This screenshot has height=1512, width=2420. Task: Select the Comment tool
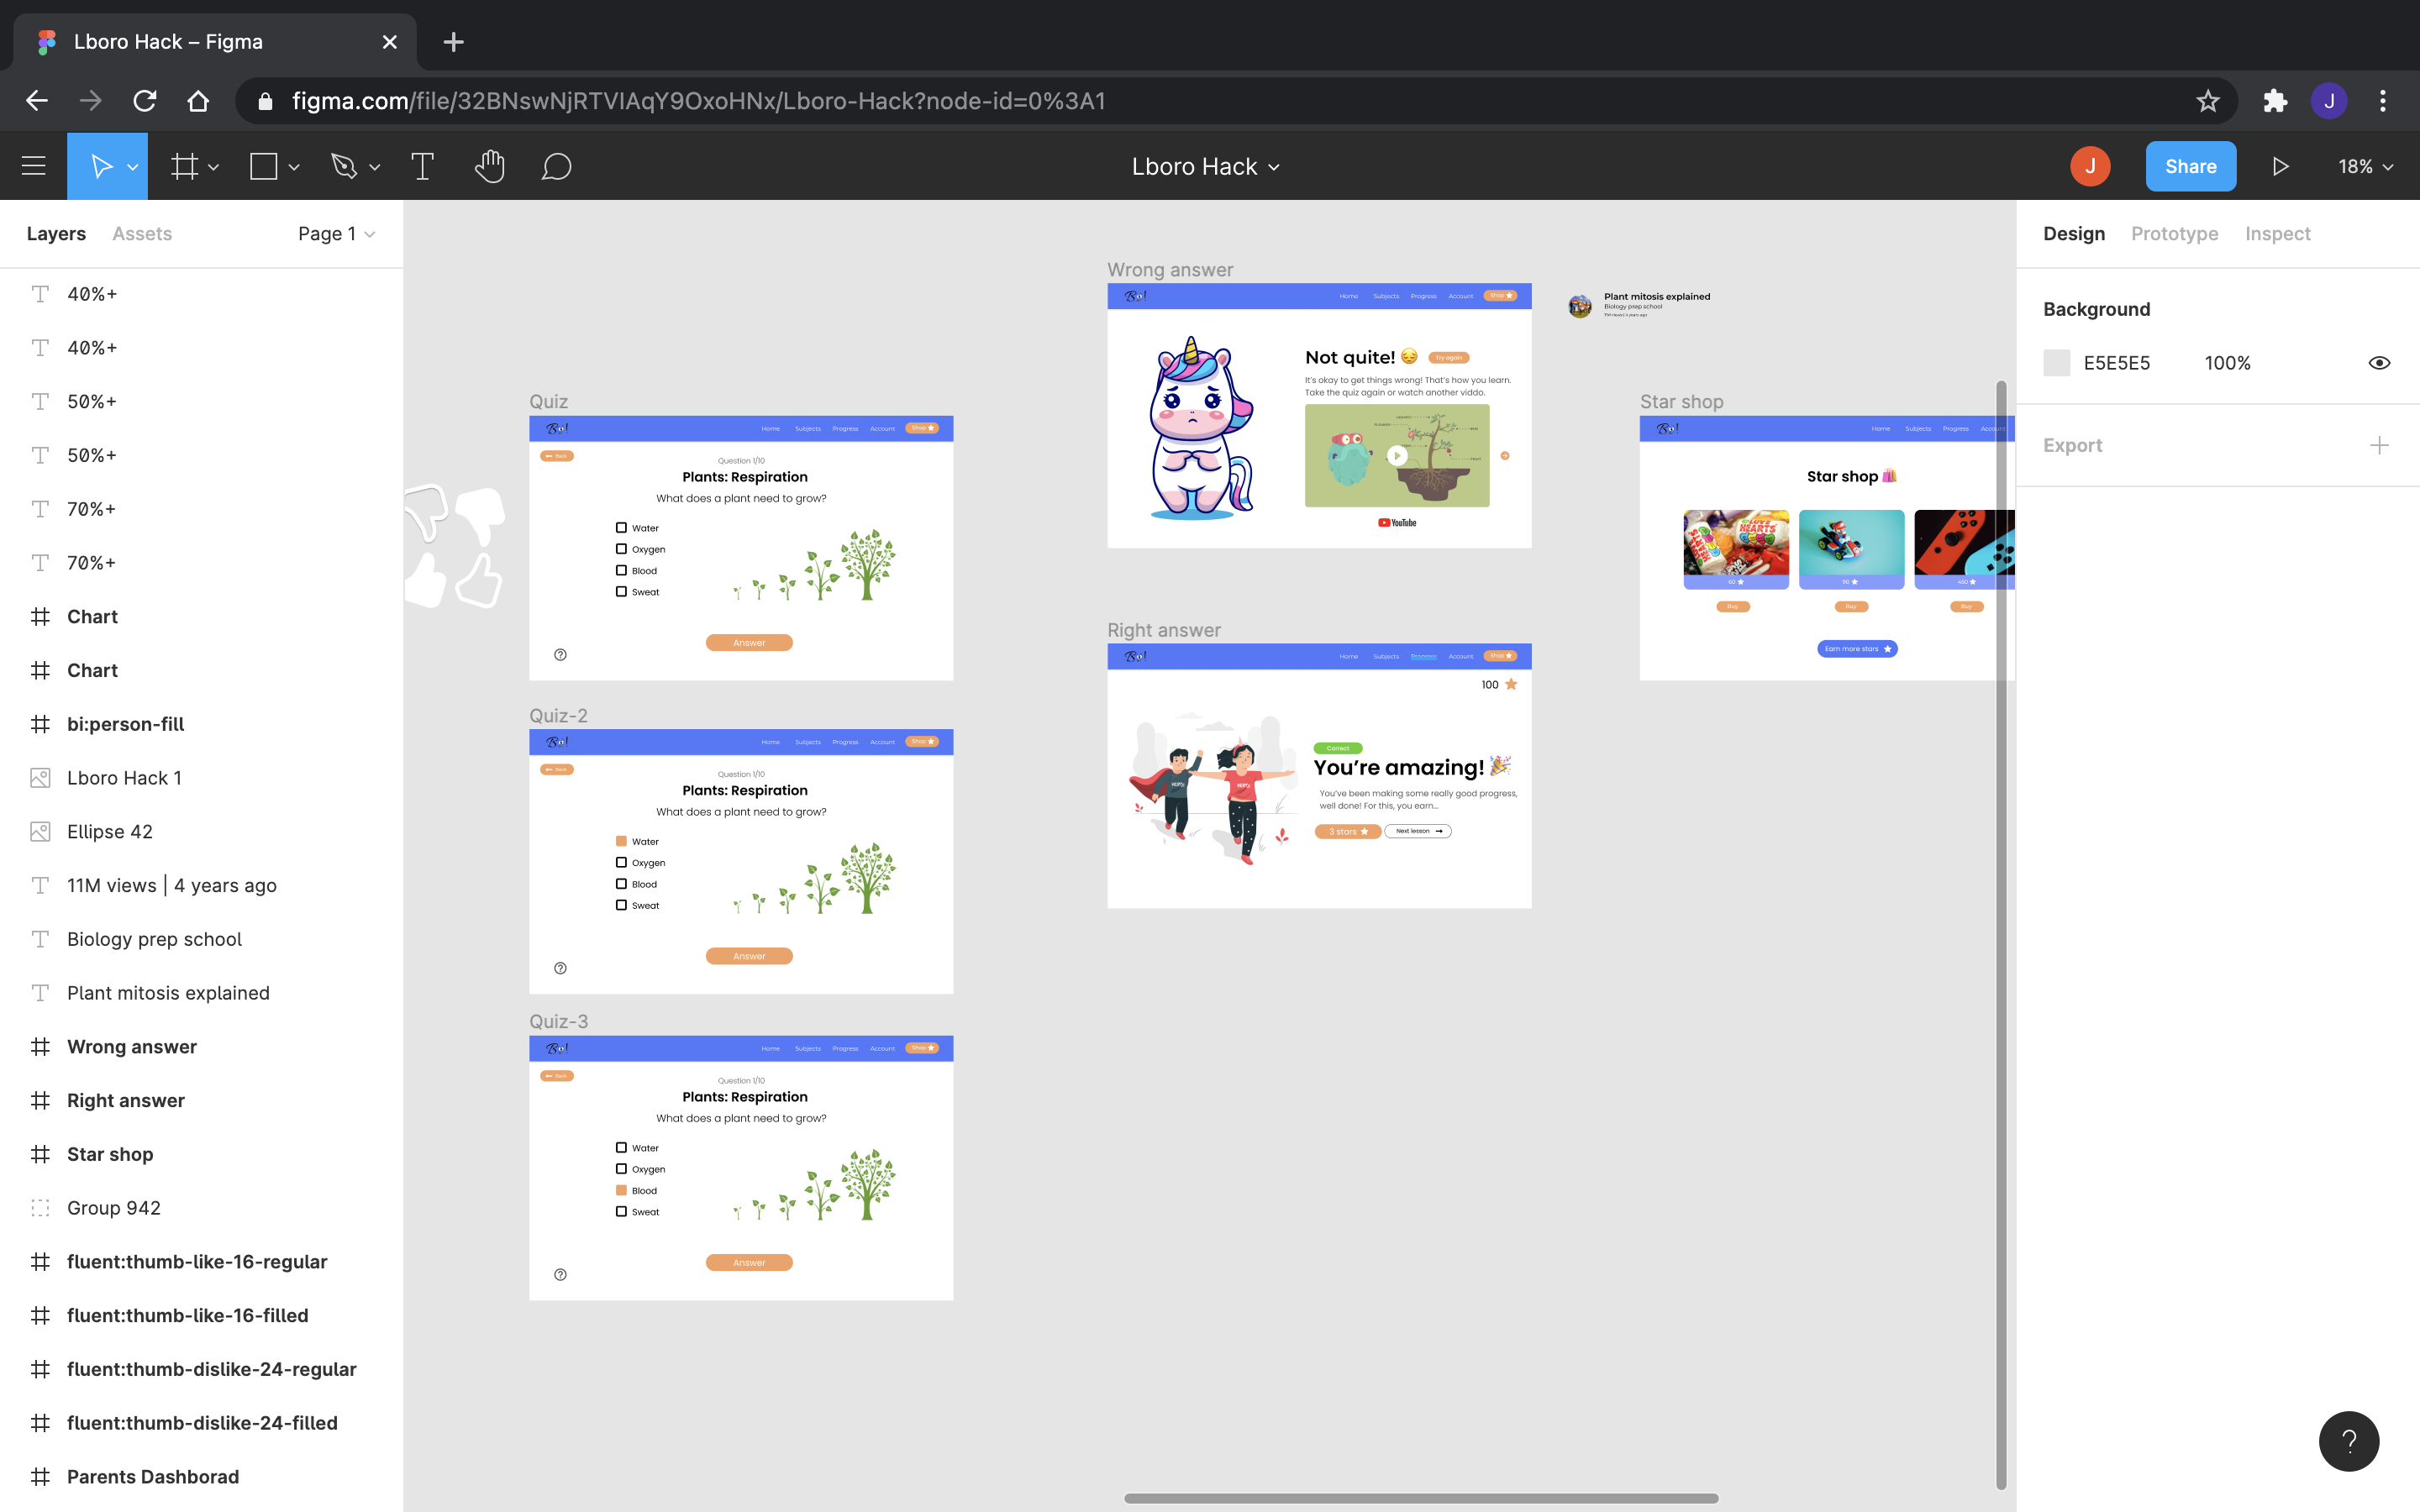(556, 166)
